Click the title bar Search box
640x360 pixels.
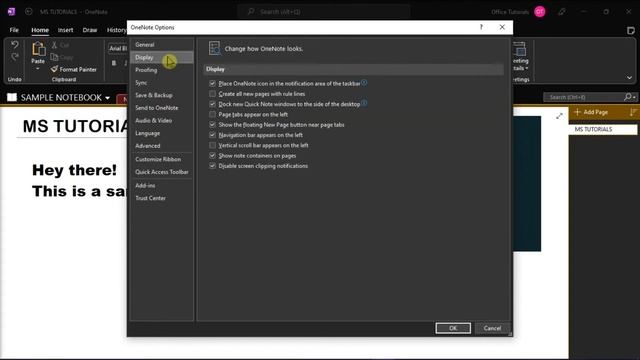click(x=324, y=11)
